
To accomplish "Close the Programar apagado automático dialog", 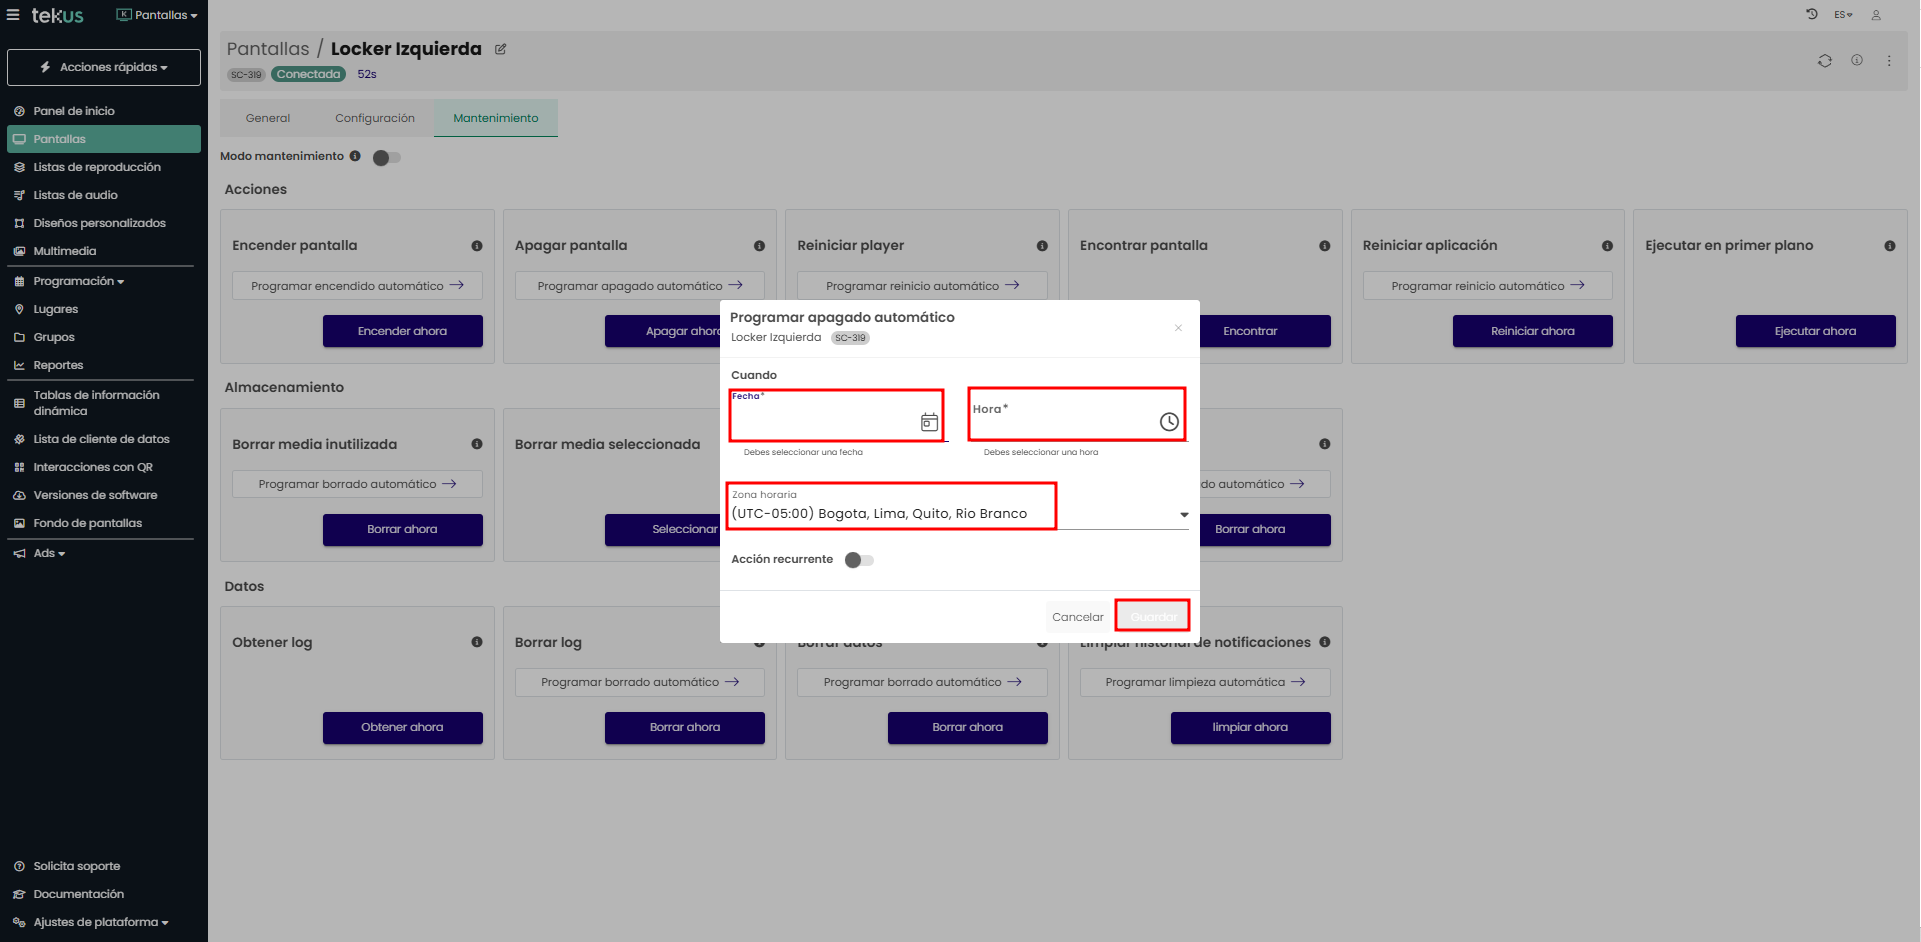I will coord(1178,328).
